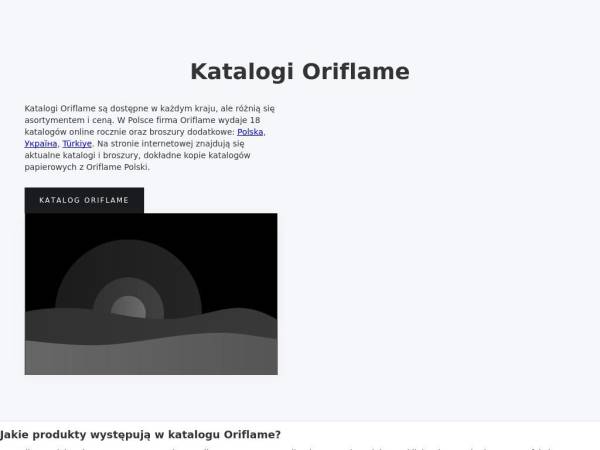Click the paragraph starting 'Katalogi Oriflame są dostępne'
Image resolution: width=600 pixels, height=450 pixels.
pos(150,138)
